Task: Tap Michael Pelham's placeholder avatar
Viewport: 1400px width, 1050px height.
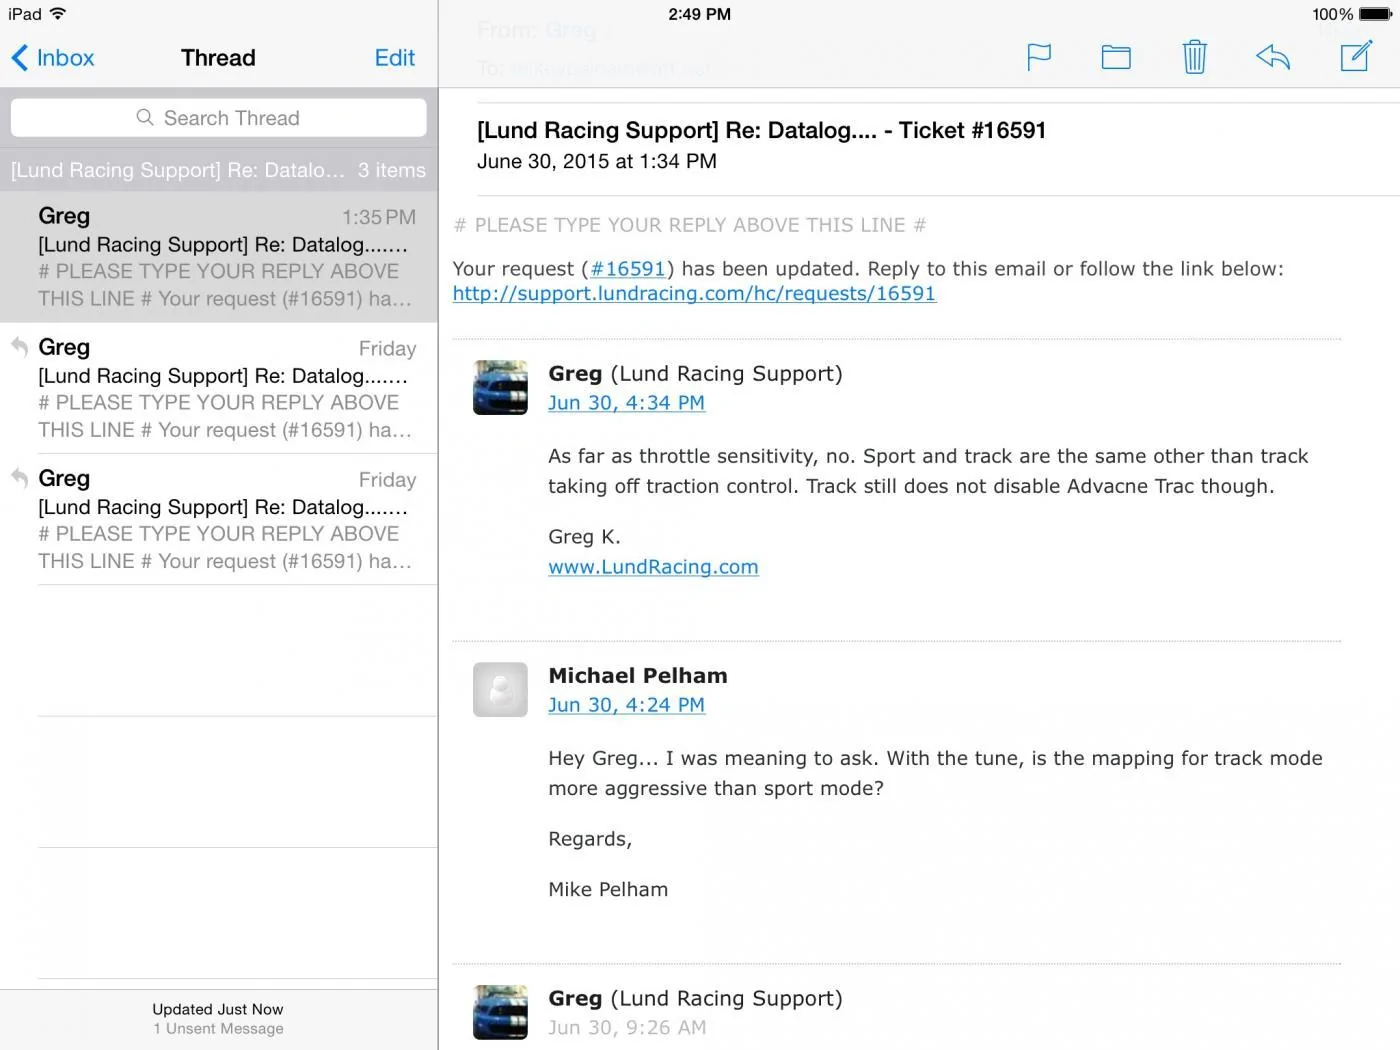Action: [500, 689]
